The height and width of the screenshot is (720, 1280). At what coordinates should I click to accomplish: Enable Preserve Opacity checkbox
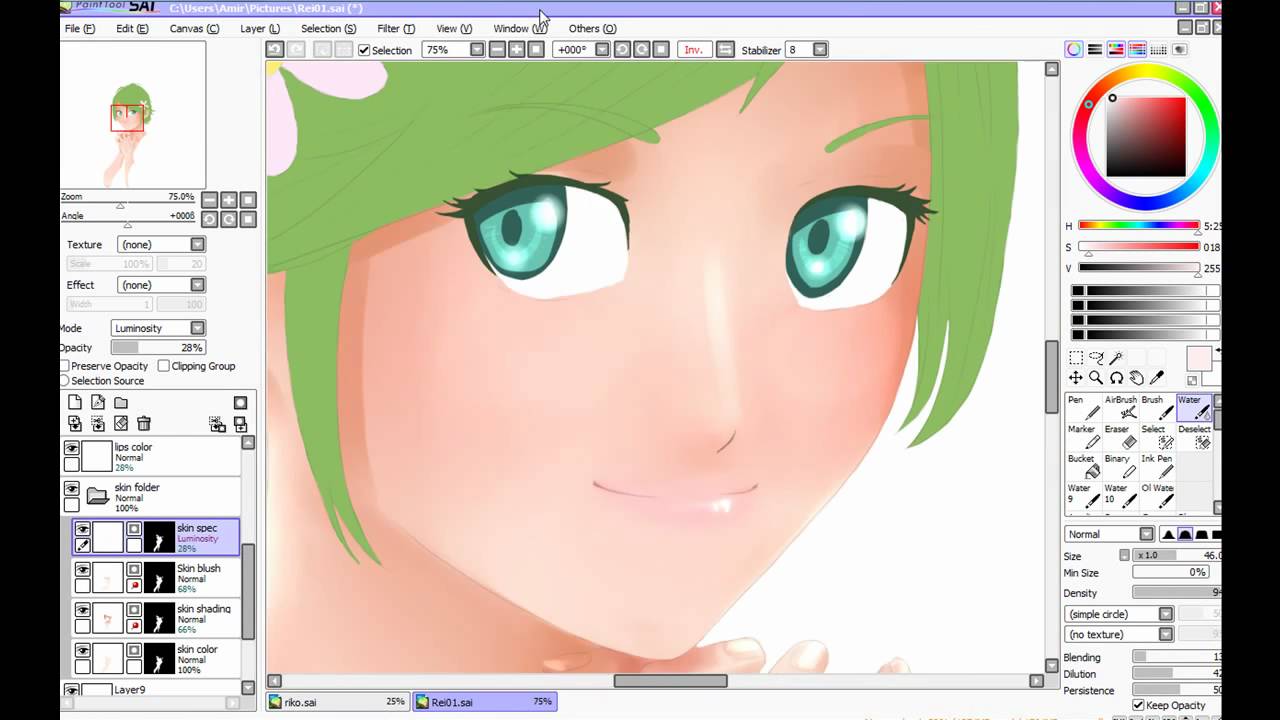click(65, 366)
